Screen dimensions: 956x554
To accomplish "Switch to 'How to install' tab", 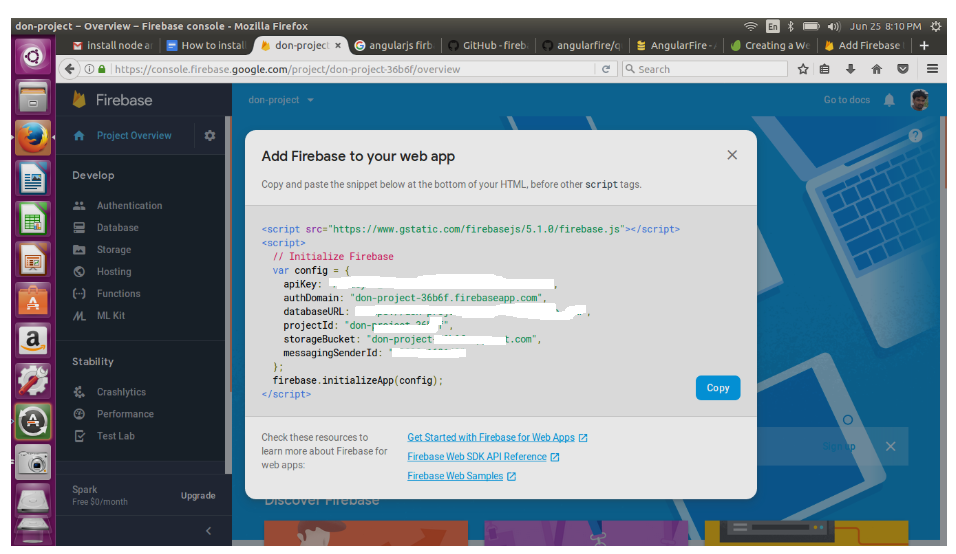I will [x=207, y=46].
